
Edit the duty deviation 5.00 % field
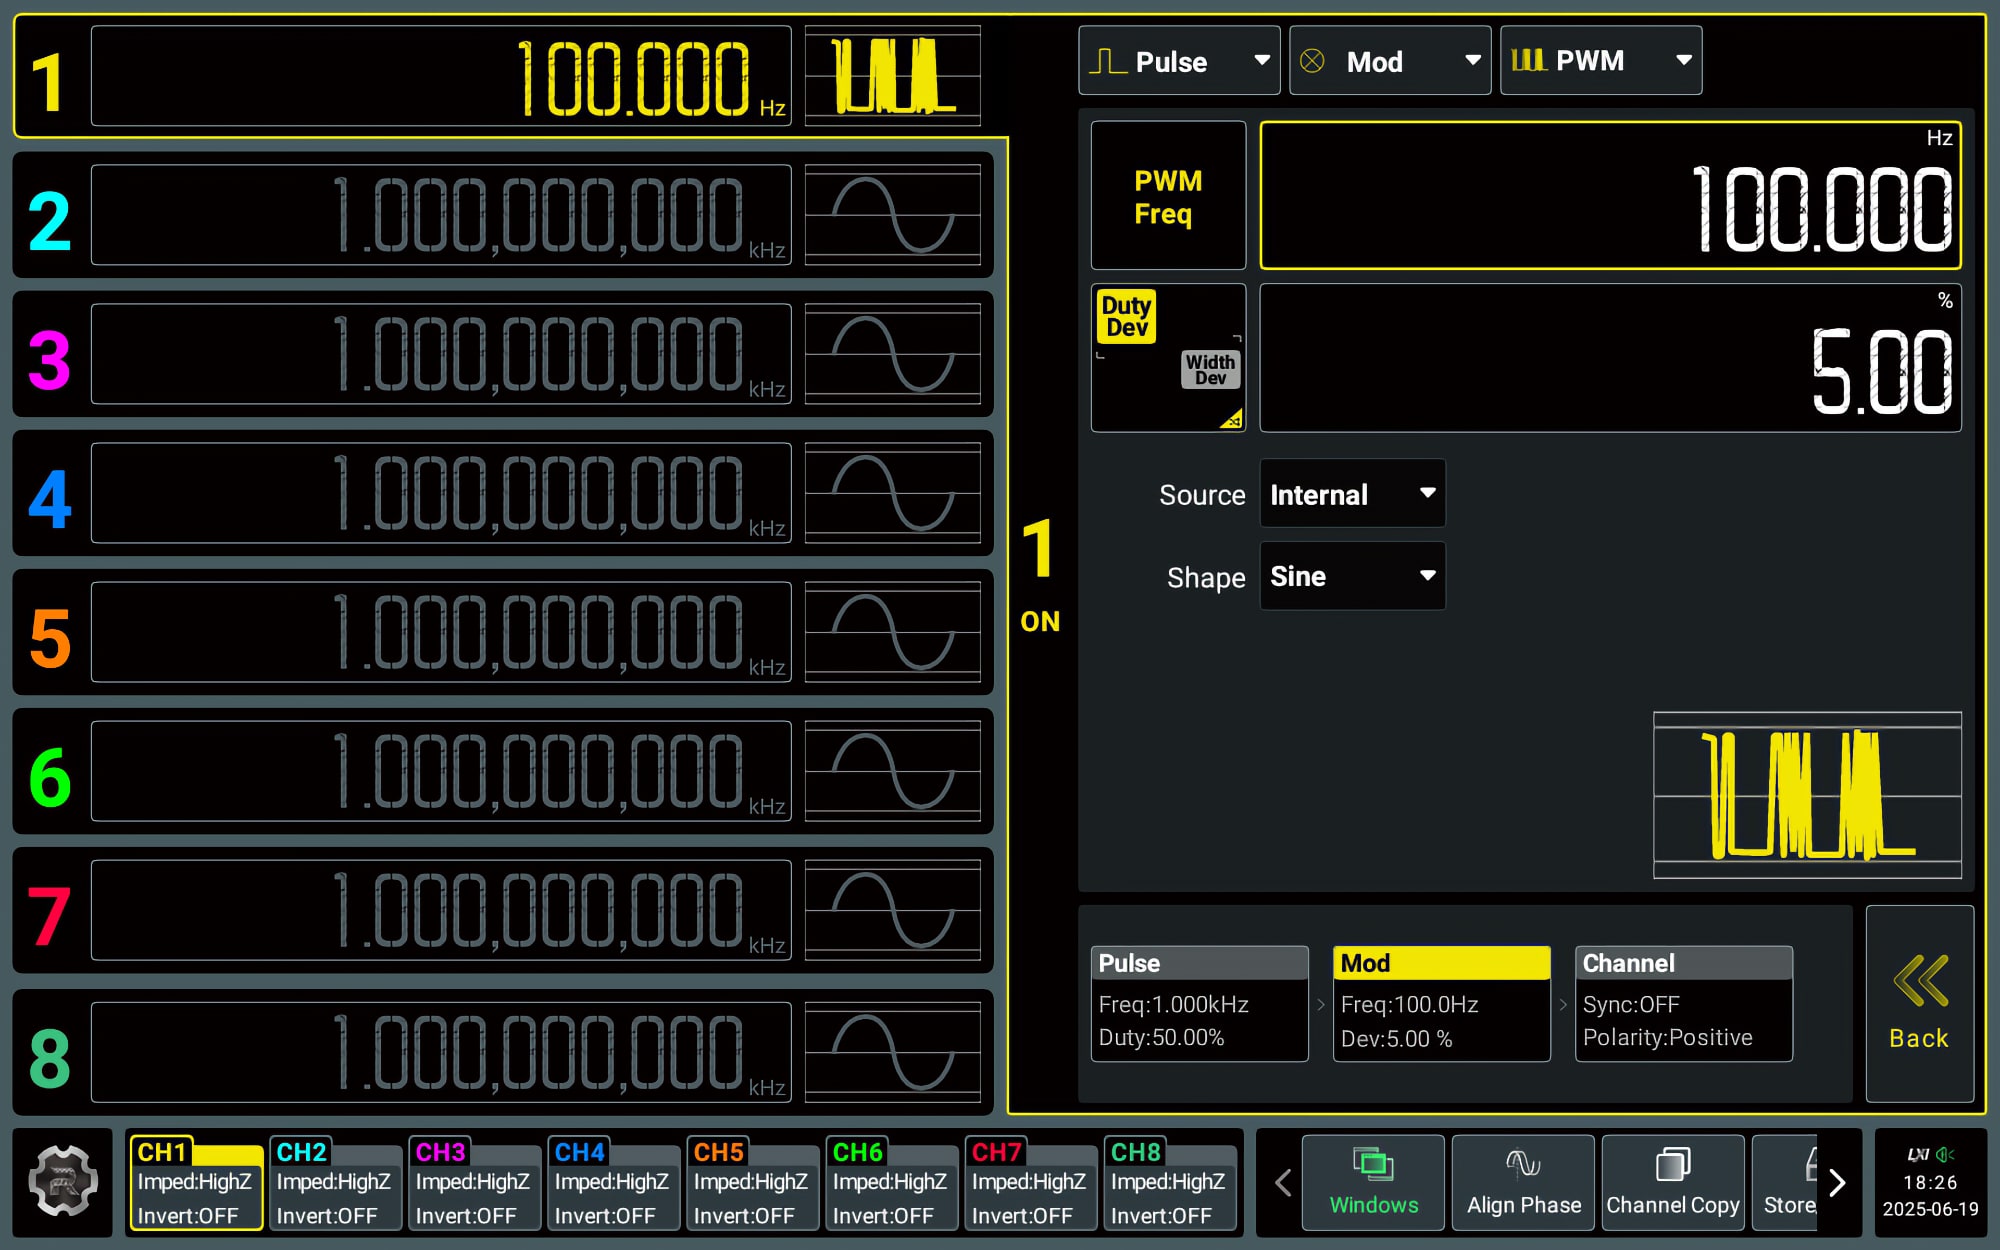pos(1610,359)
